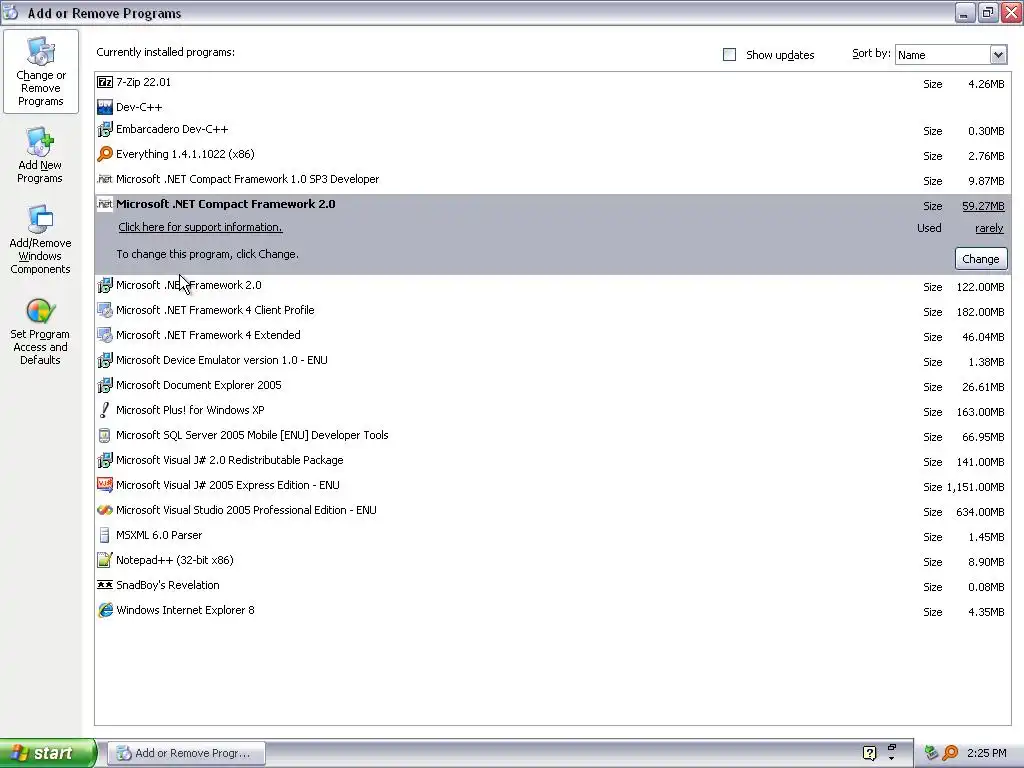The height and width of the screenshot is (768, 1024).
Task: Click the Embarcadero Dev-C++ installer icon
Action: 104,129
